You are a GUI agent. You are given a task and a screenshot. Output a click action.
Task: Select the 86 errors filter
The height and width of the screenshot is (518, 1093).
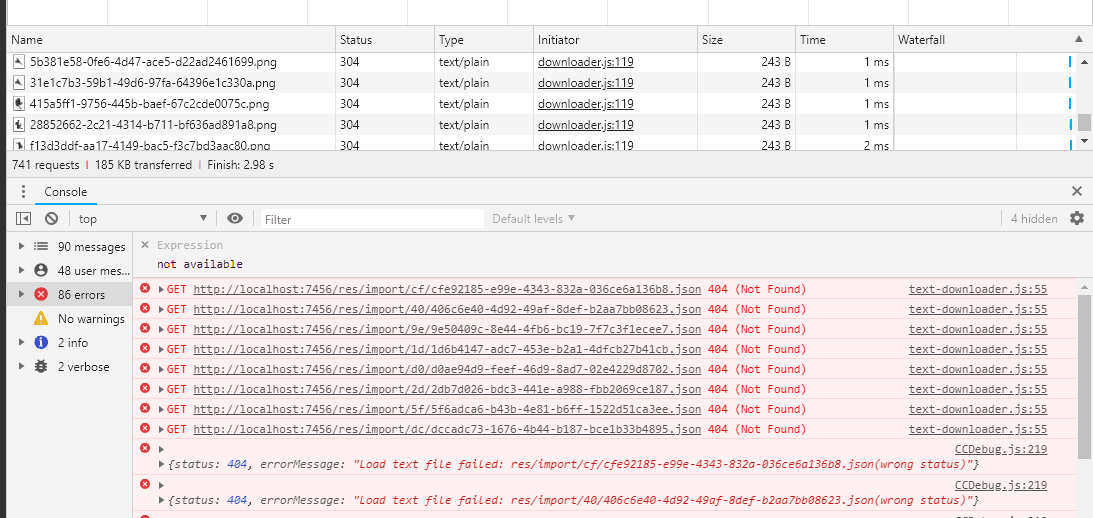[x=80, y=295]
